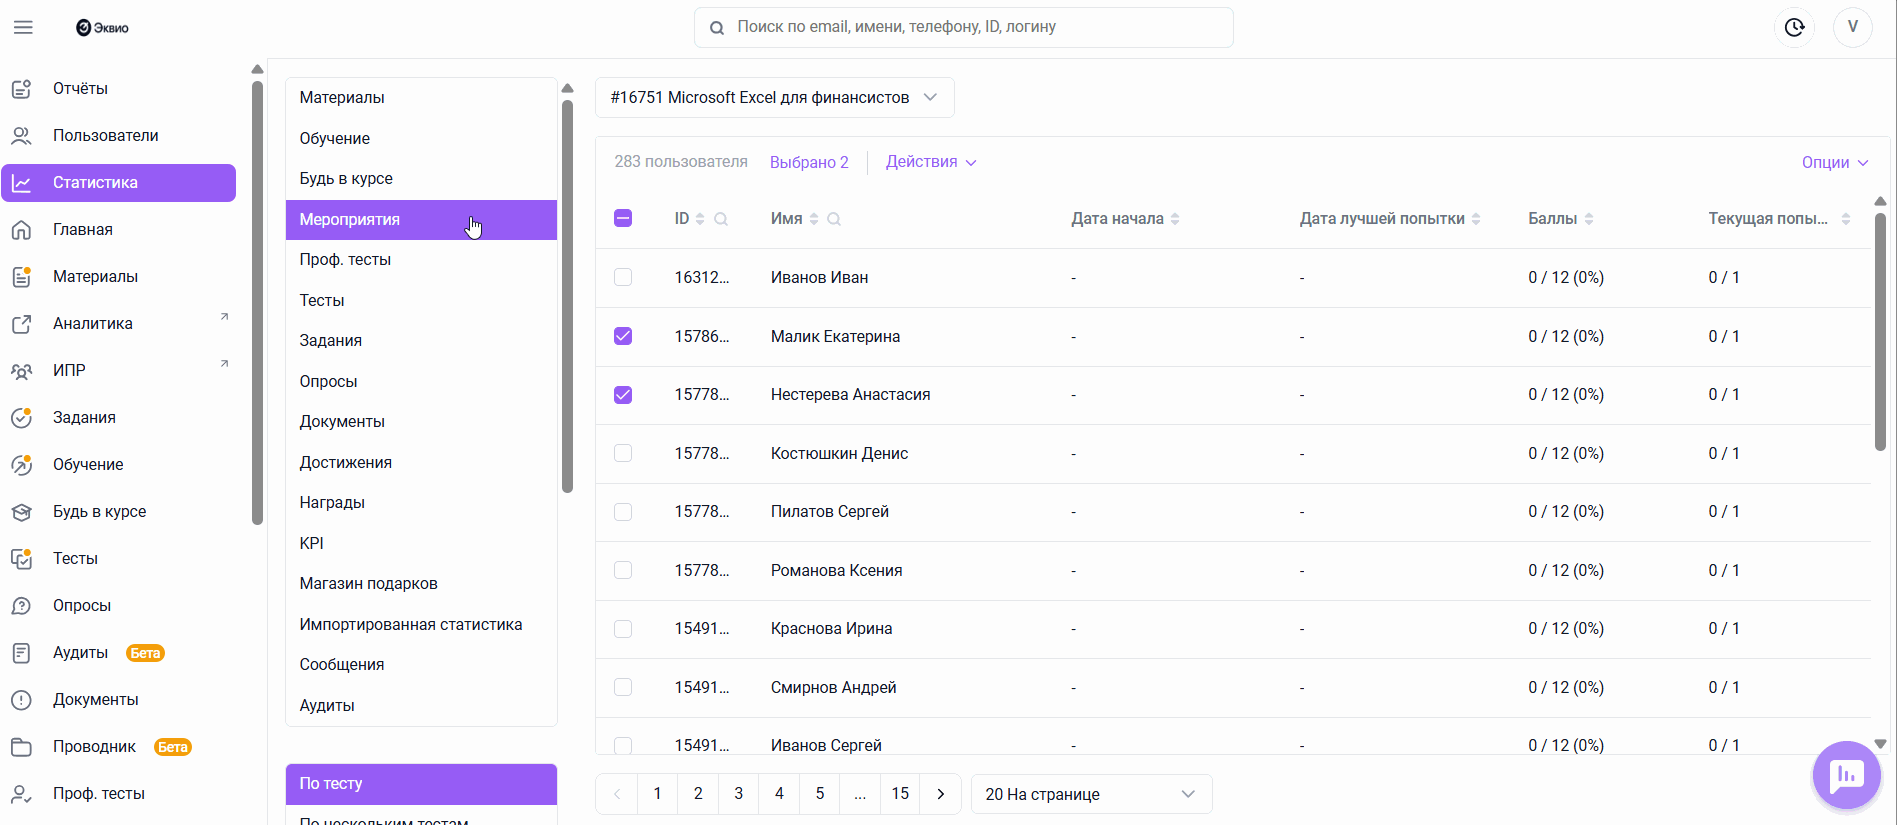Go to page 3 of results

(x=738, y=794)
